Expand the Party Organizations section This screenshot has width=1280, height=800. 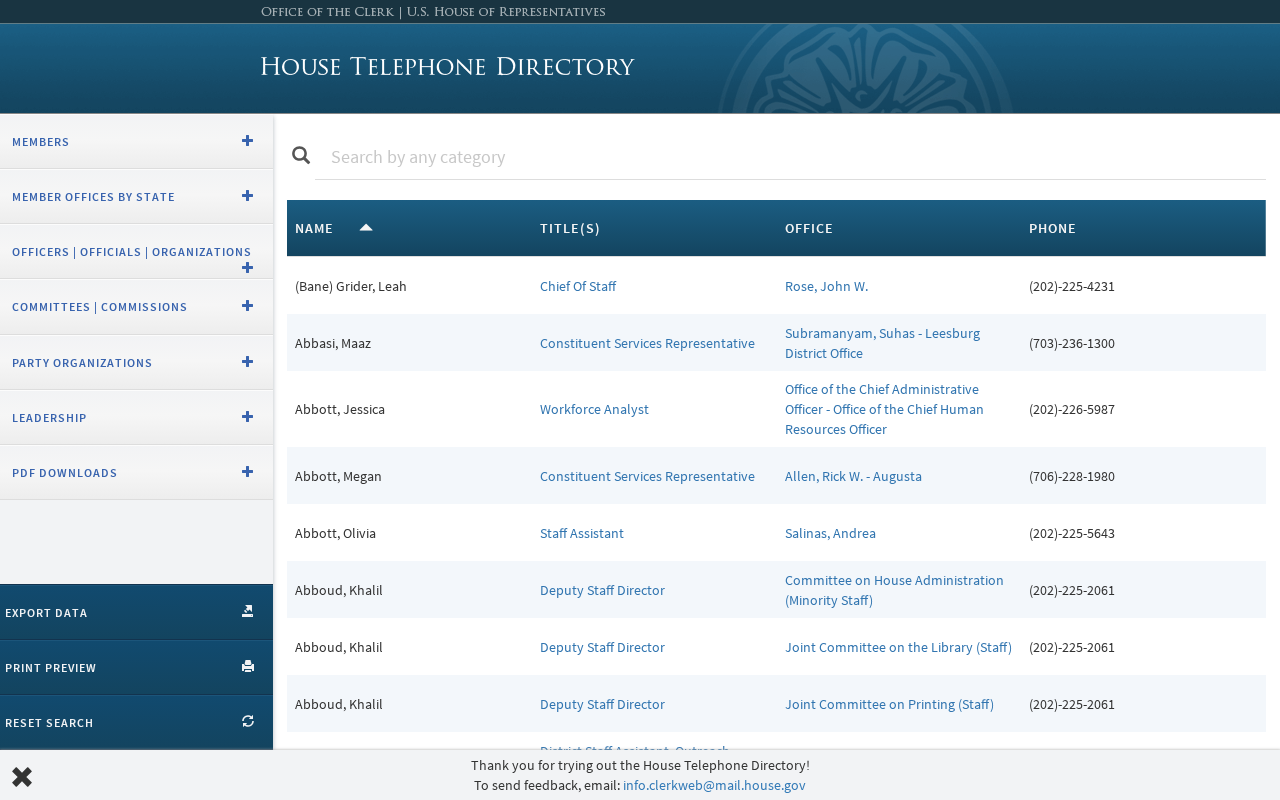click(247, 361)
